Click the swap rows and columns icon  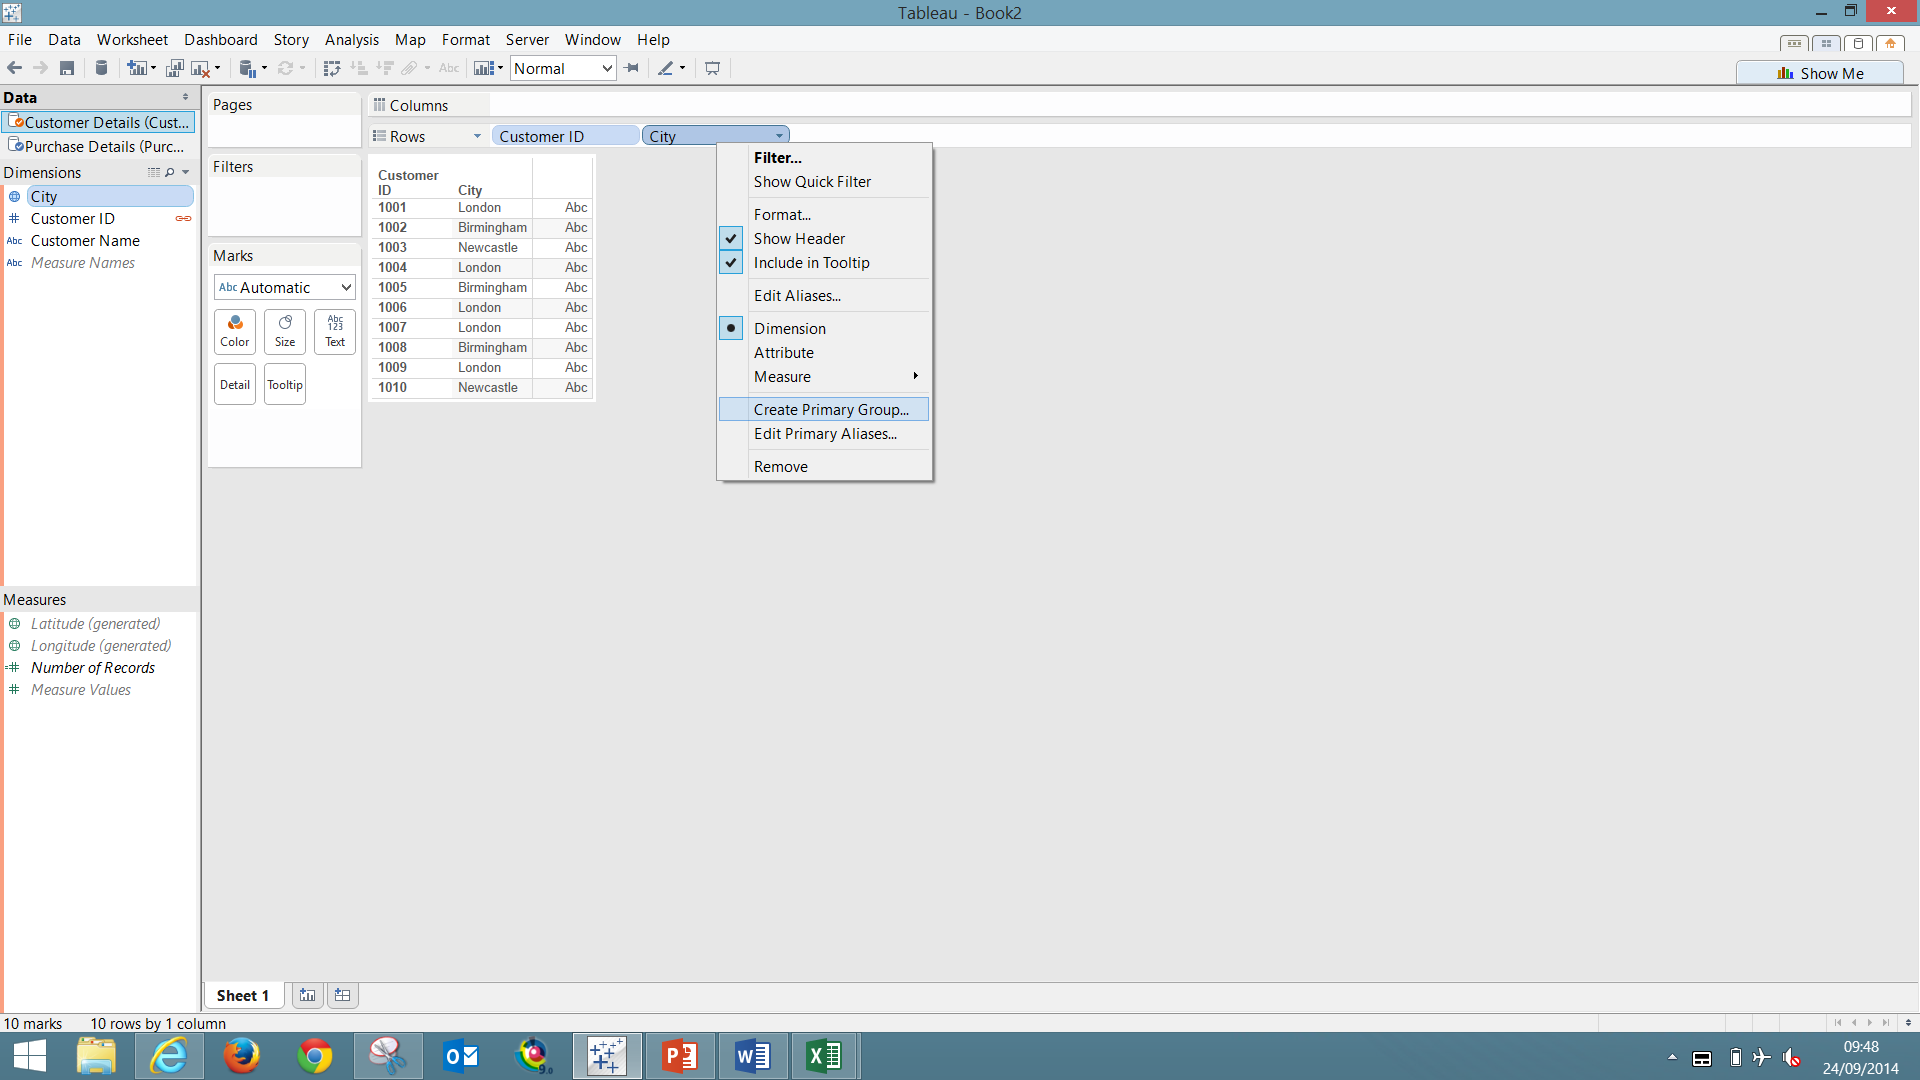[x=332, y=69]
